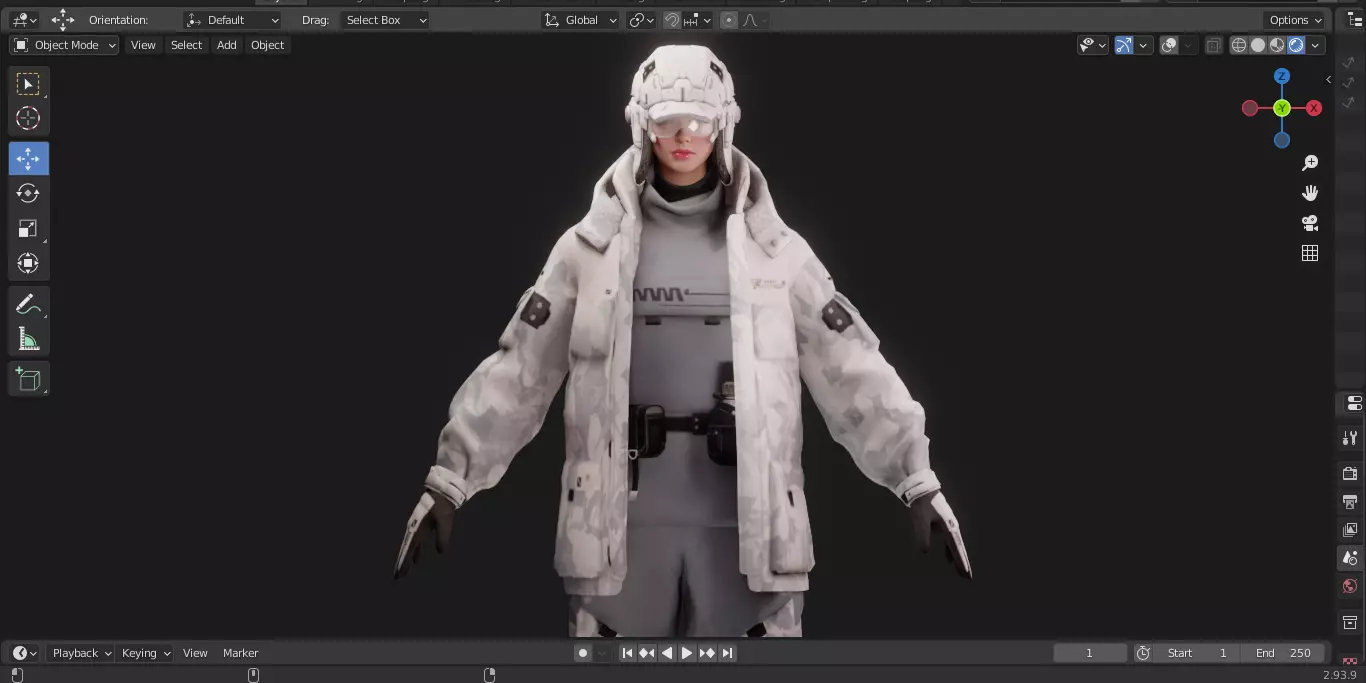Open object visibility and selectability dropdown
The height and width of the screenshot is (683, 1366).
(x=1092, y=45)
